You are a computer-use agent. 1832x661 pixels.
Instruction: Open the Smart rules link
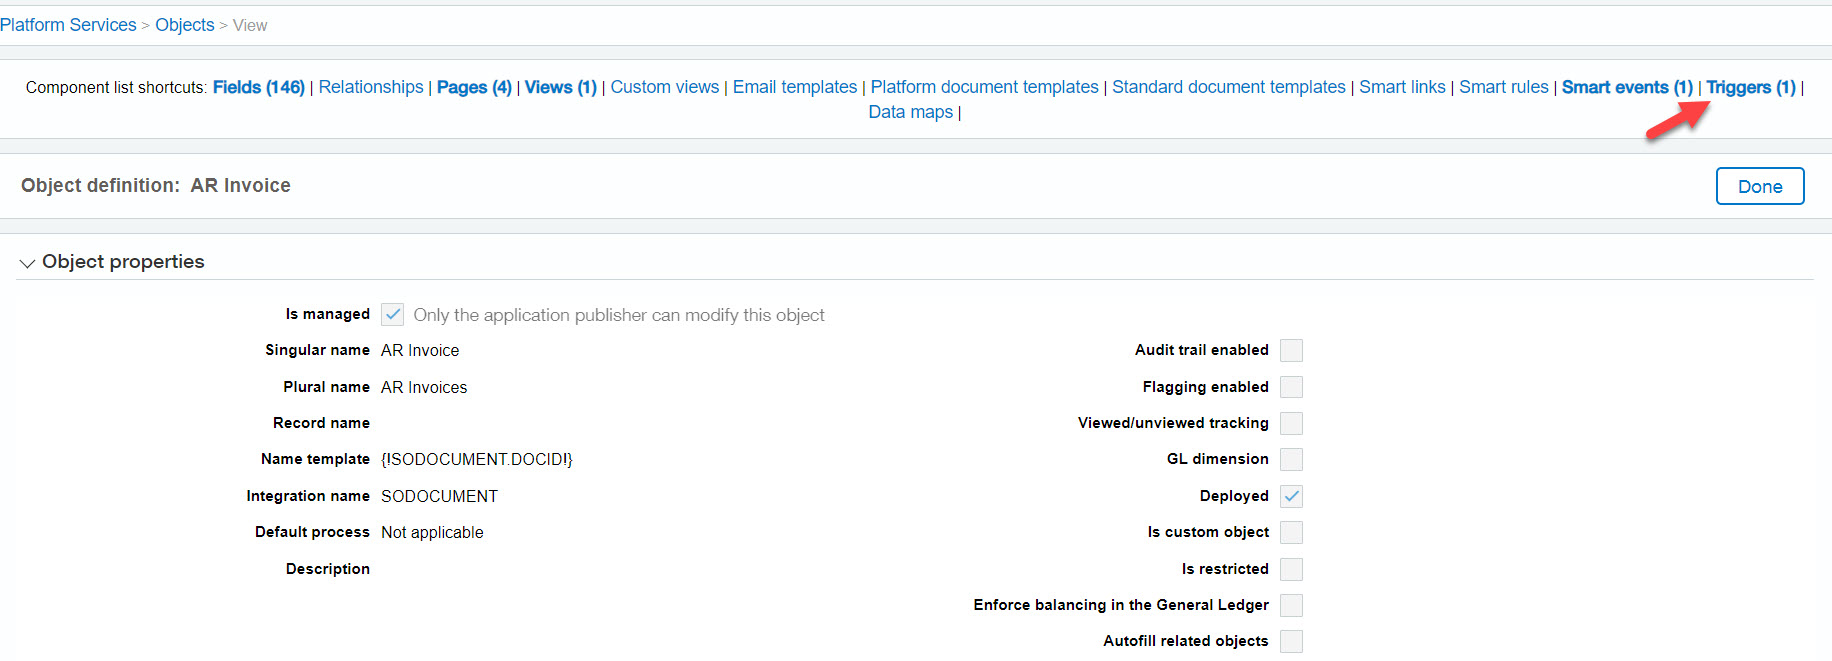pyautogui.click(x=1503, y=87)
